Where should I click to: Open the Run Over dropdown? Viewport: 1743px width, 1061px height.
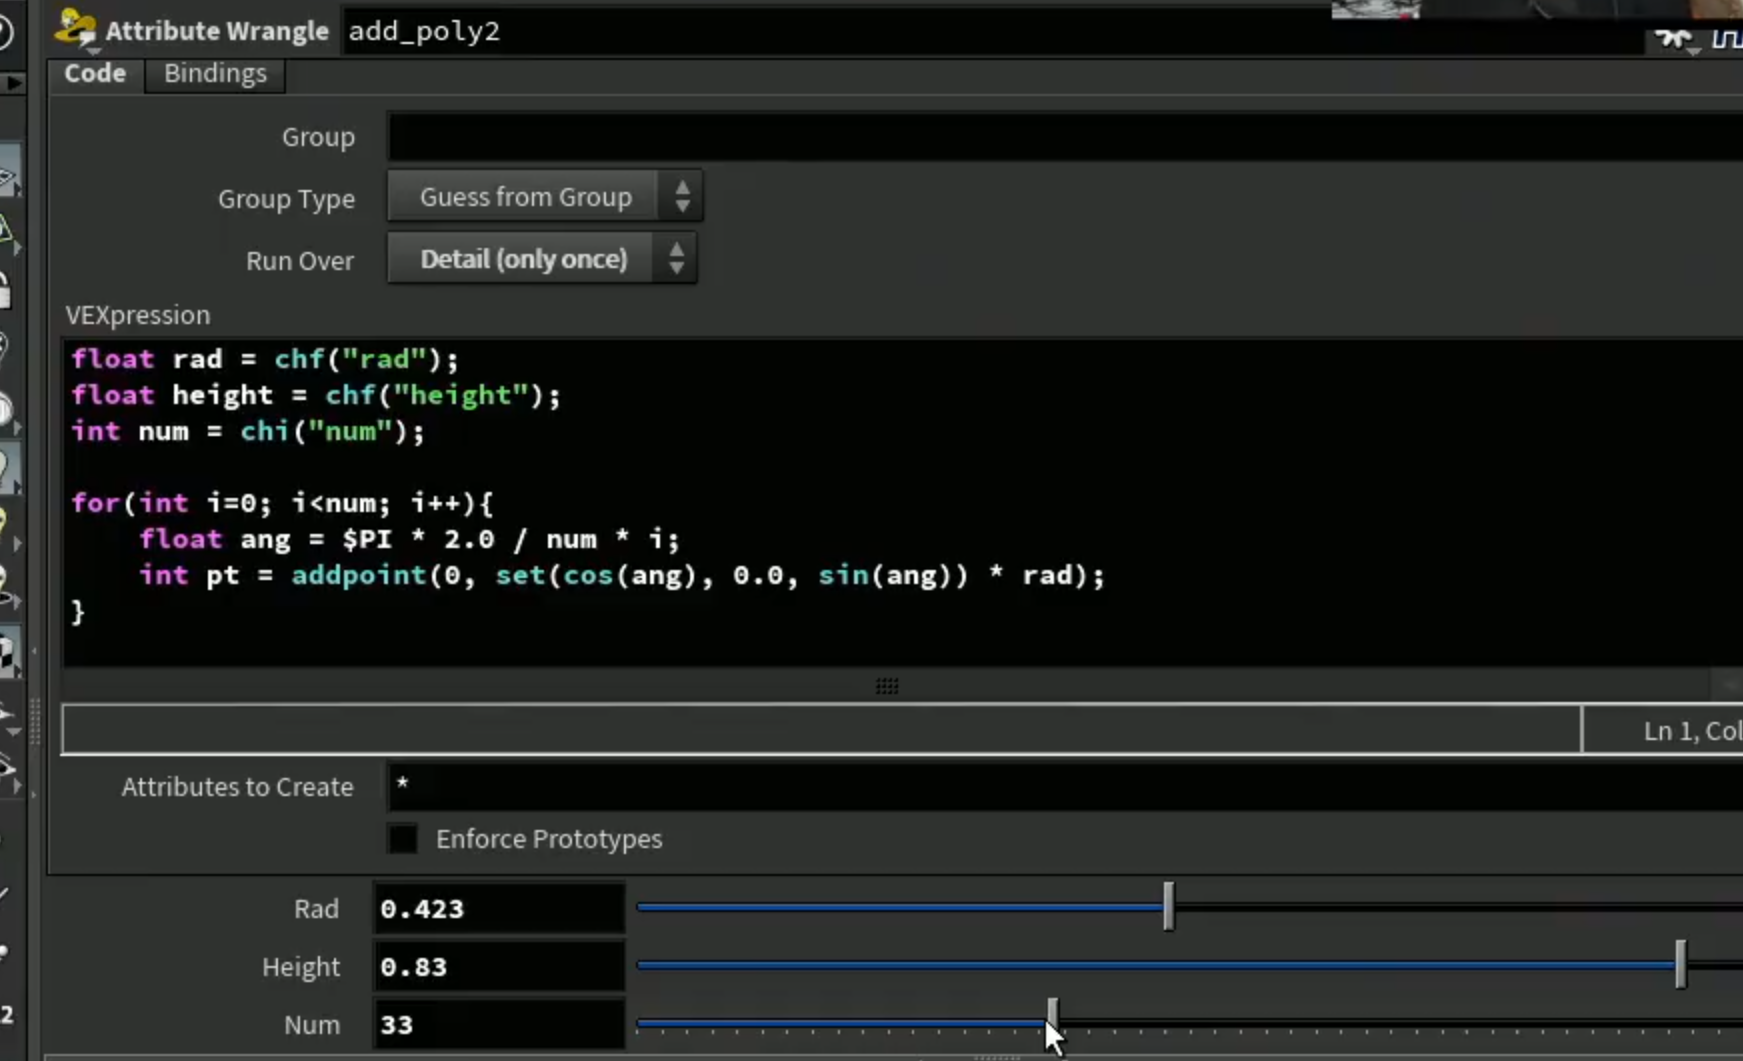point(541,259)
